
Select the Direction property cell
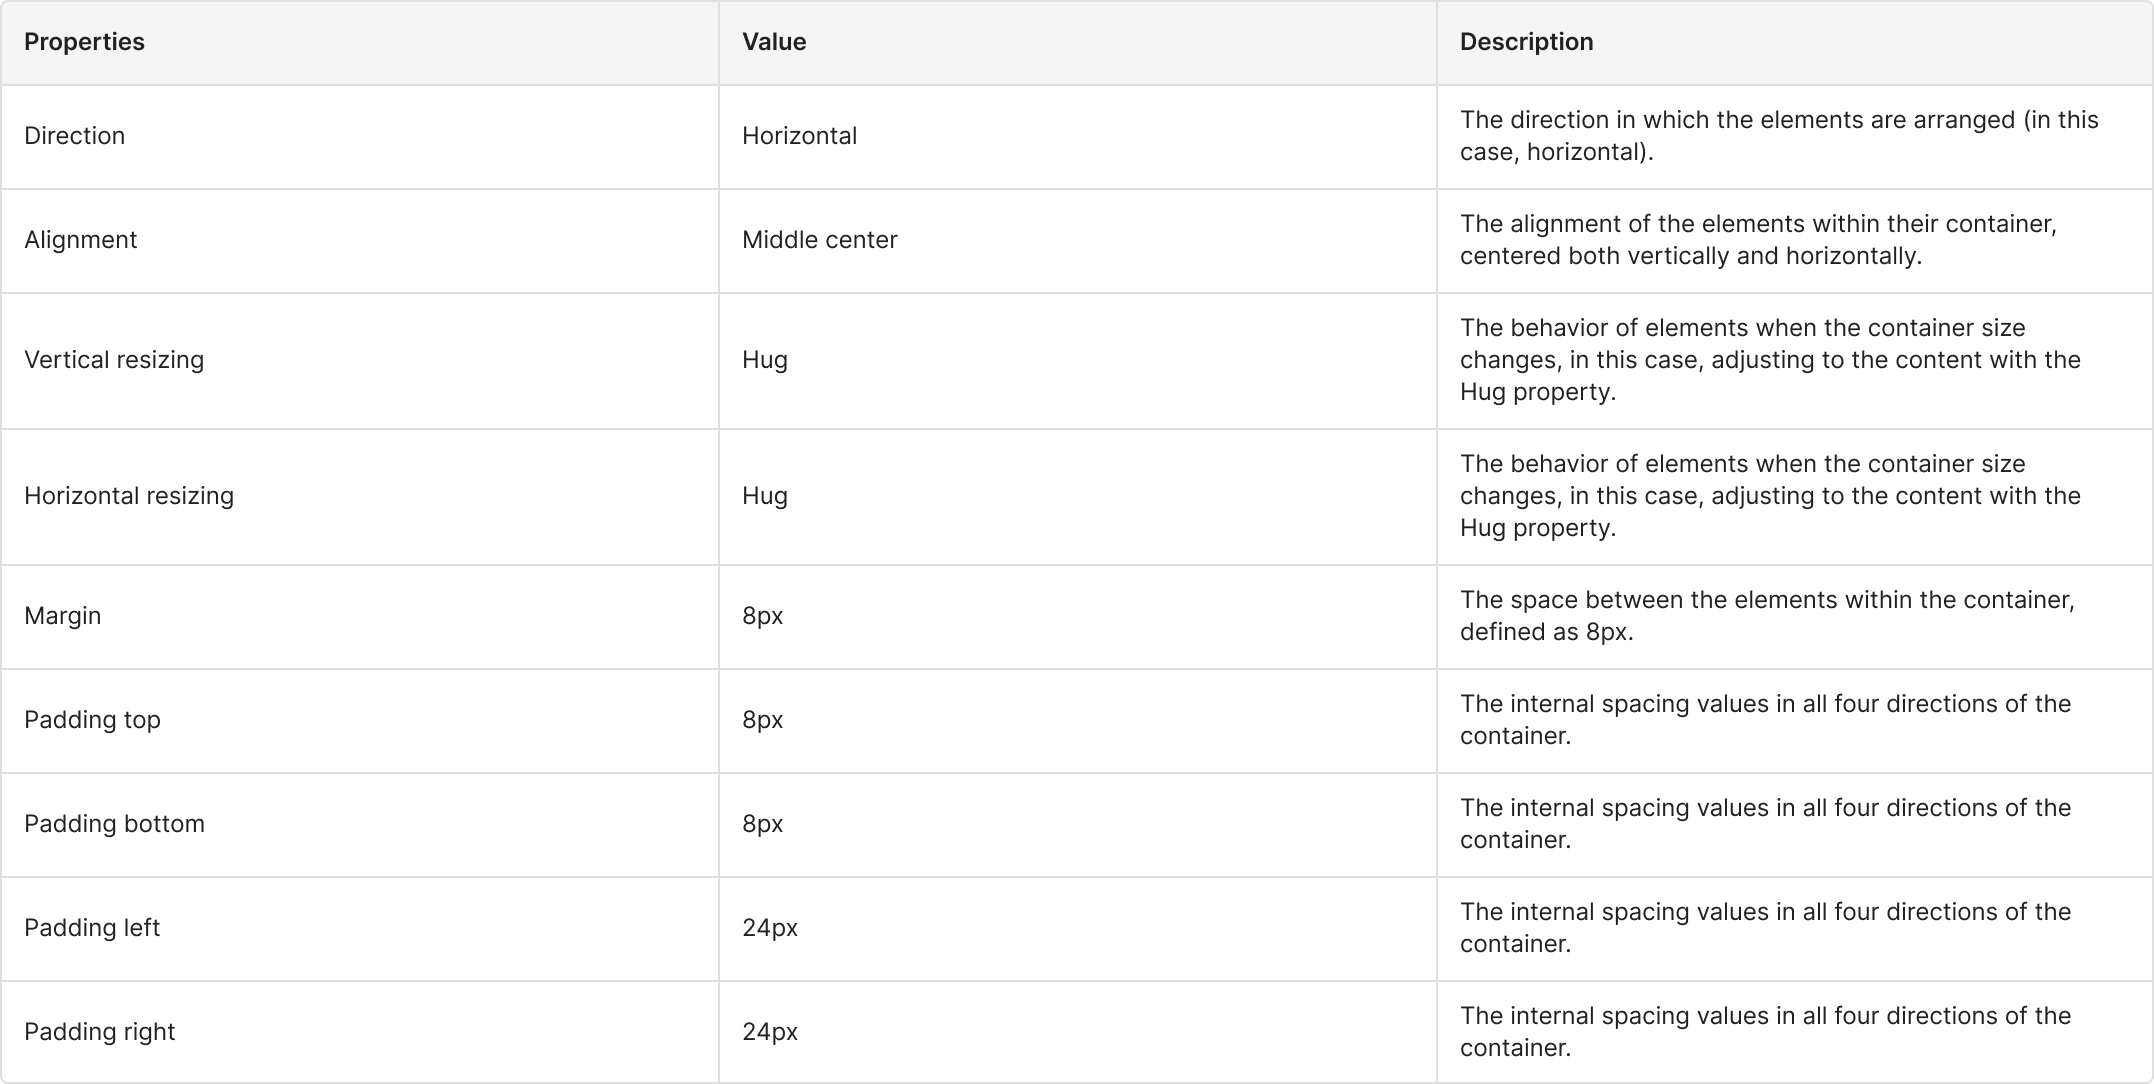[x=75, y=136]
